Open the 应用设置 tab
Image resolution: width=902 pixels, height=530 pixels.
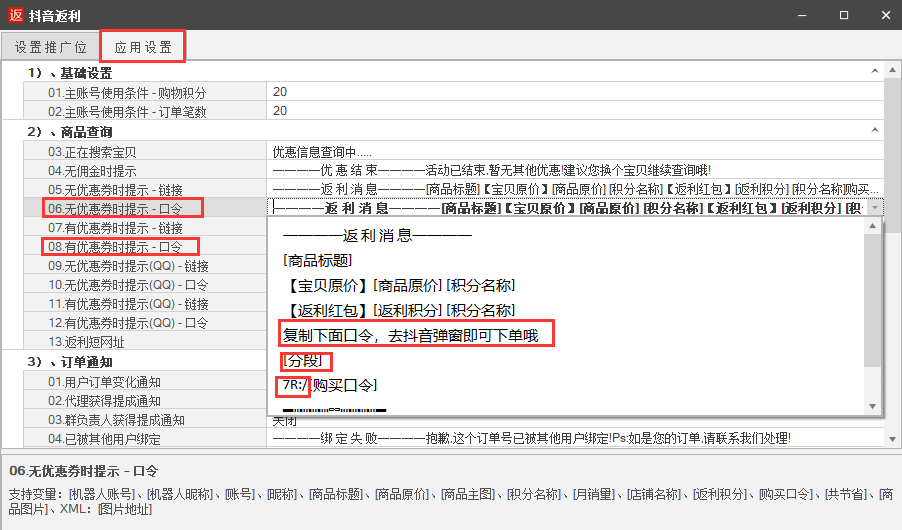coord(143,47)
